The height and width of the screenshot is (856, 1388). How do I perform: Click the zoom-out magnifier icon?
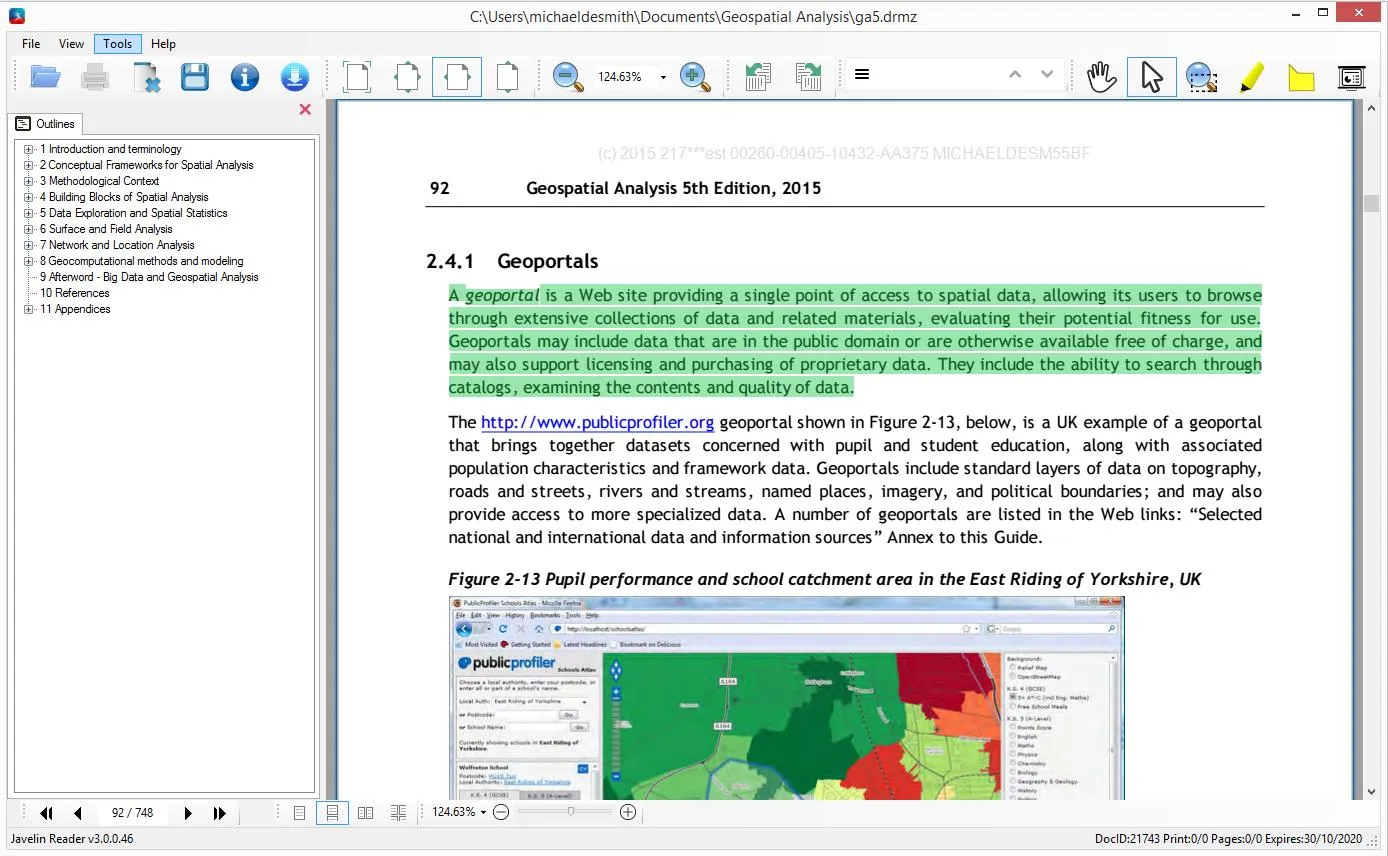tap(567, 76)
